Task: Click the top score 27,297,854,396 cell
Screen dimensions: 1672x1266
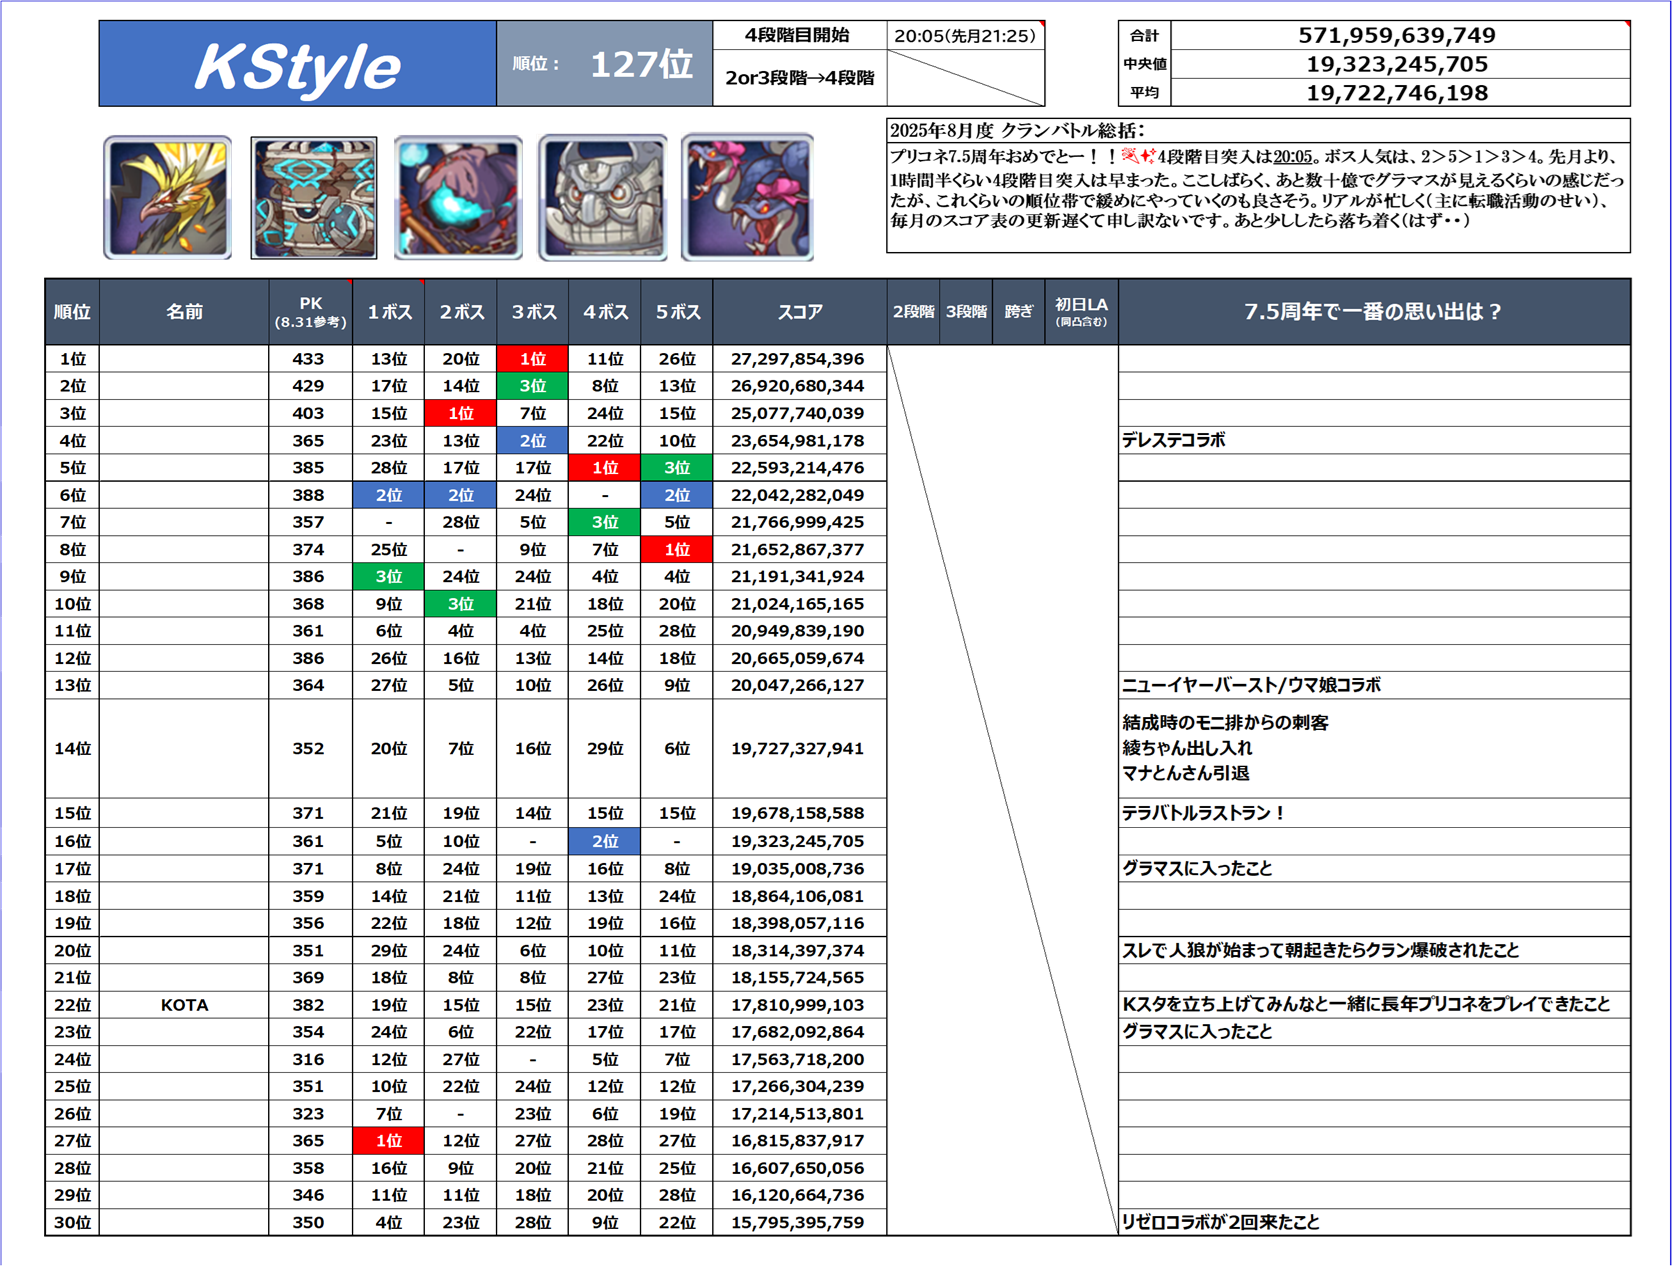Action: (x=798, y=359)
